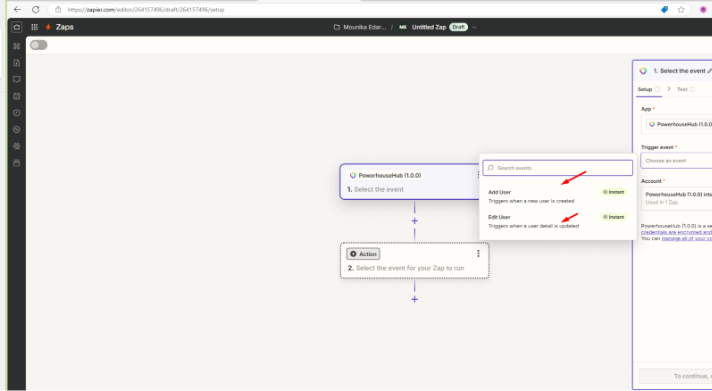Viewport: 712px width, 391px height.
Task: Add a step via plus between the steps
Action: [415, 221]
